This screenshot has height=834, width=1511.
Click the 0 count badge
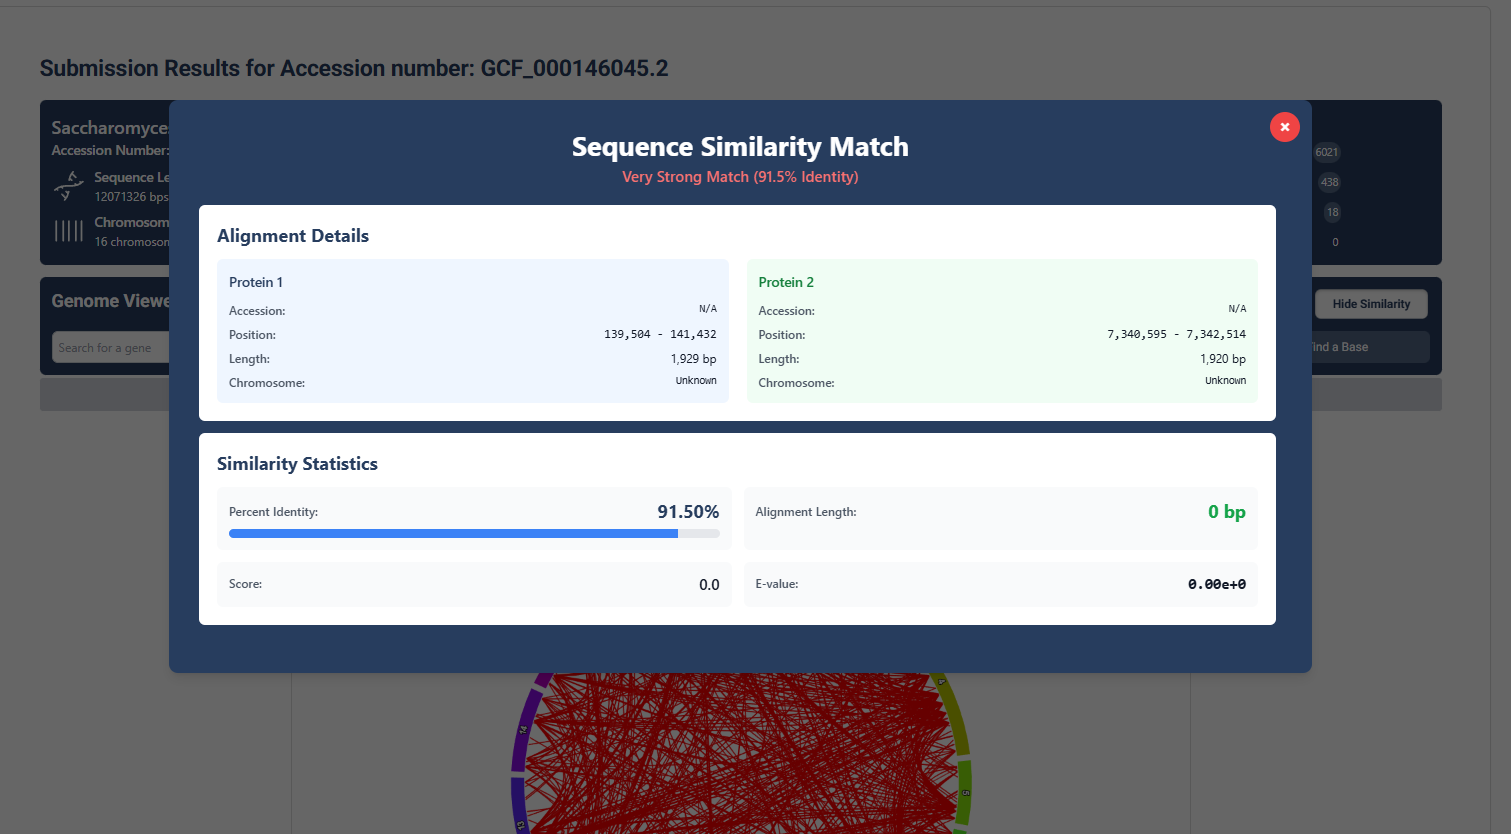pyautogui.click(x=1334, y=242)
